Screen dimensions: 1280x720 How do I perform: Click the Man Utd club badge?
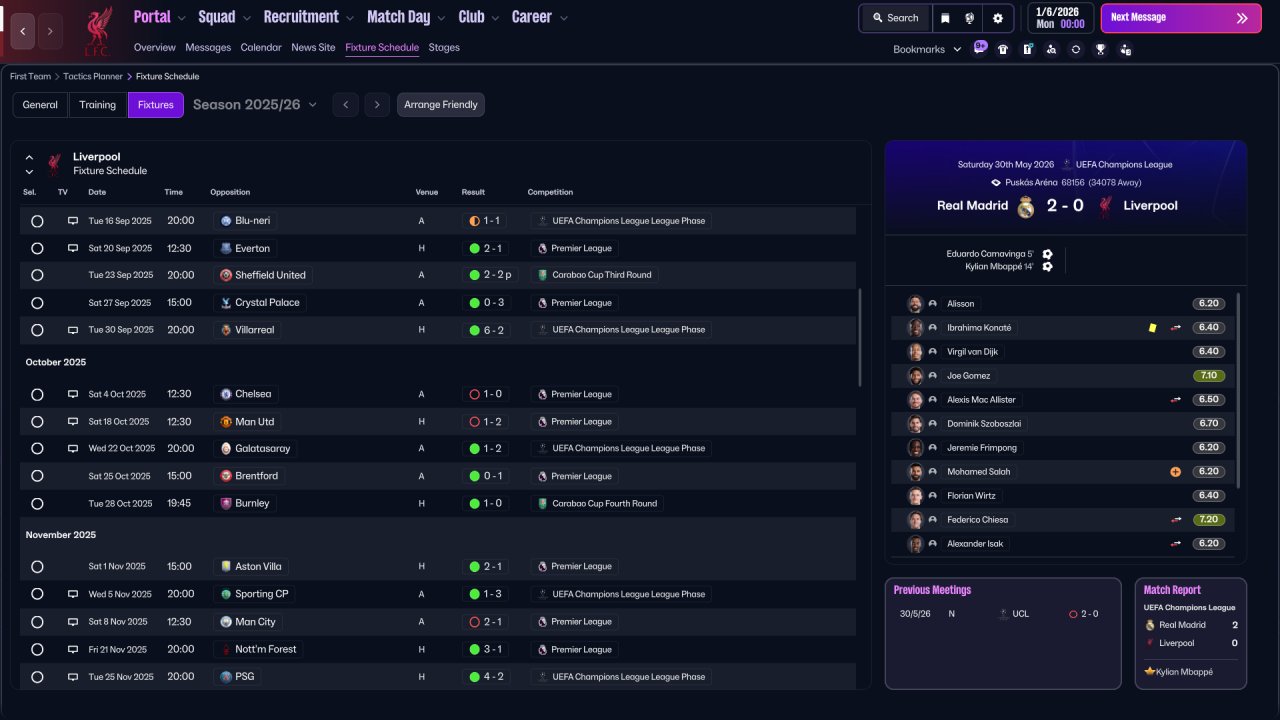[226, 422]
